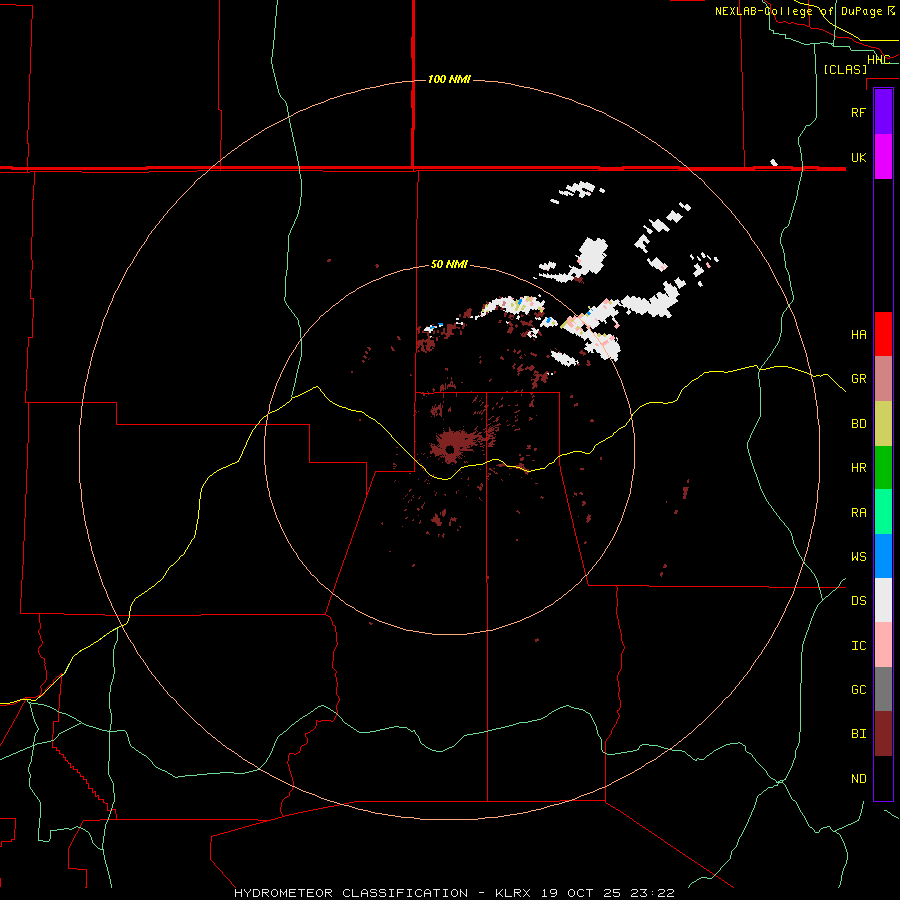Click the 'HA' legend label
Viewport: 900px width, 900px height.
858,335
